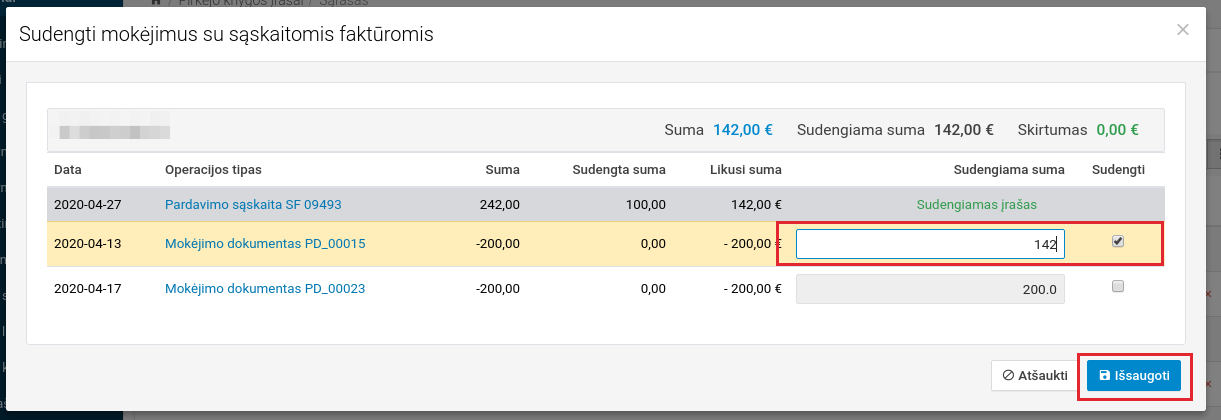Screen dimensions: 1221x420
Task: Click the green Sudengiamas įrašas label
Action: (x=976, y=204)
